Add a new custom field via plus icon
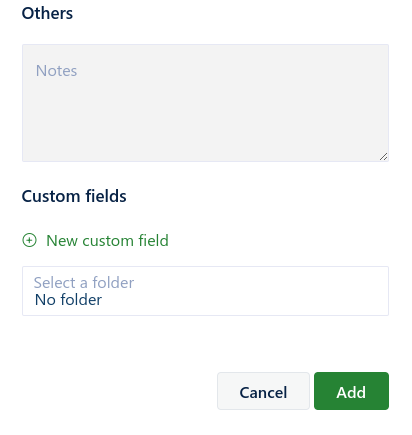The image size is (412, 435). coord(29,240)
